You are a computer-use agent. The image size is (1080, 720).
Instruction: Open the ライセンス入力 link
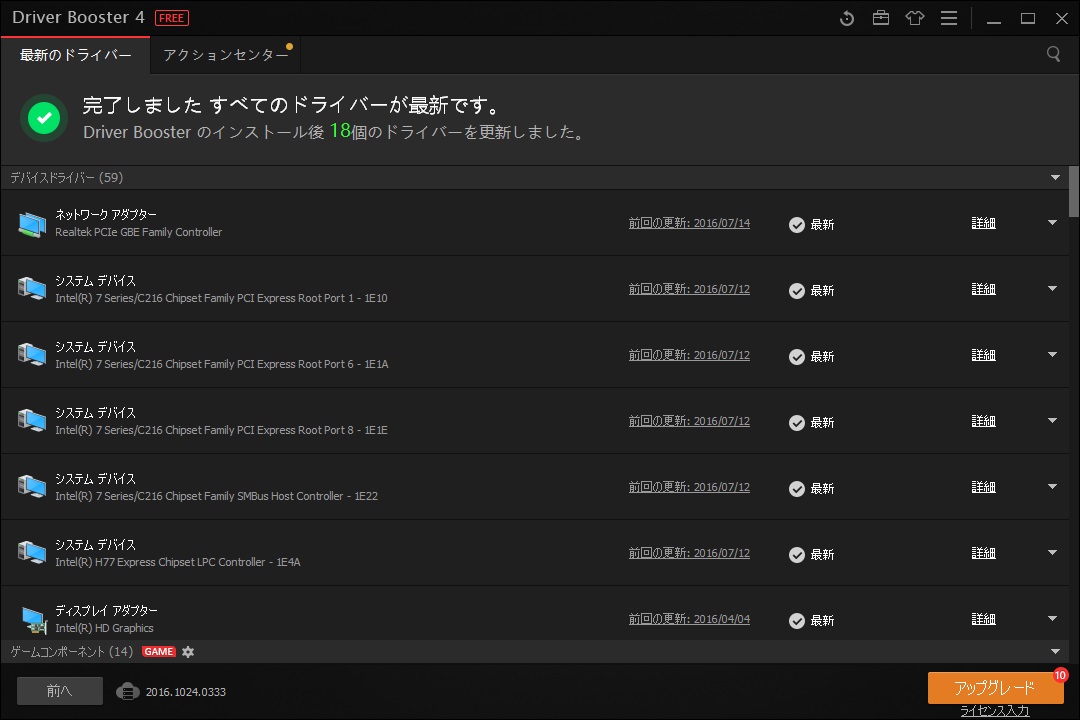tap(995, 709)
